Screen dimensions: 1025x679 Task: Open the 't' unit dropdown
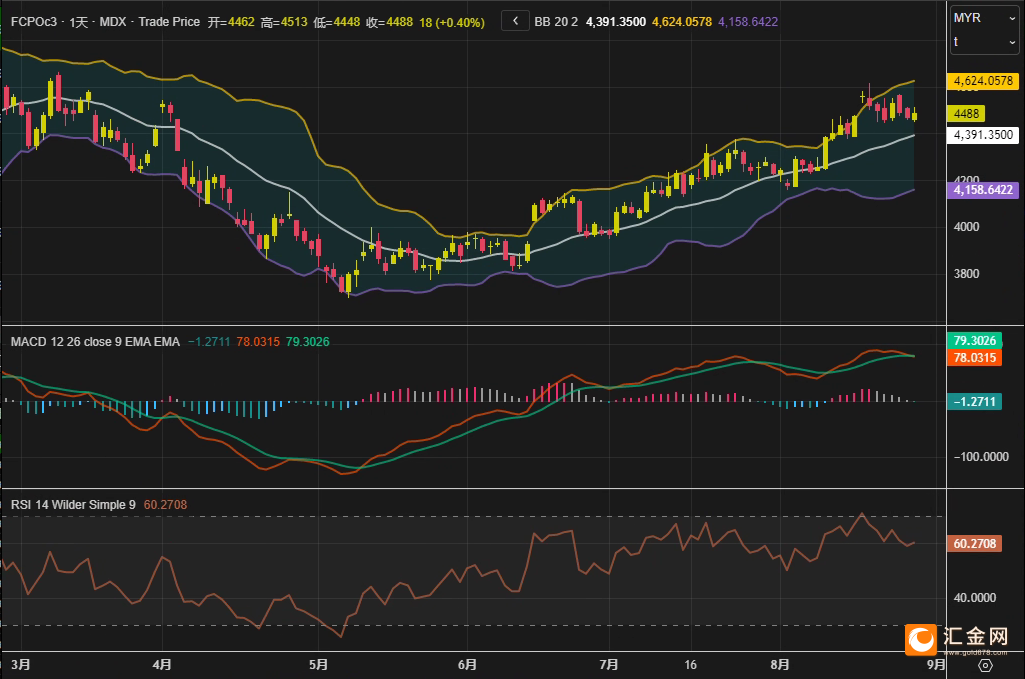[984, 42]
